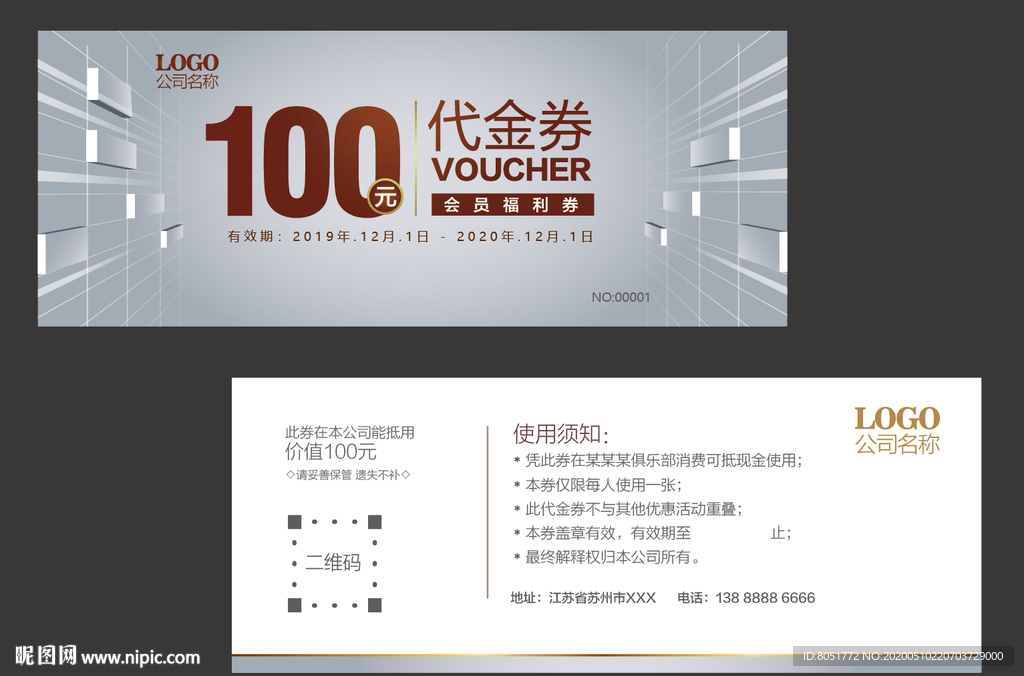Click the brown LOGO text on front voucher
The height and width of the screenshot is (676, 1024).
187,63
